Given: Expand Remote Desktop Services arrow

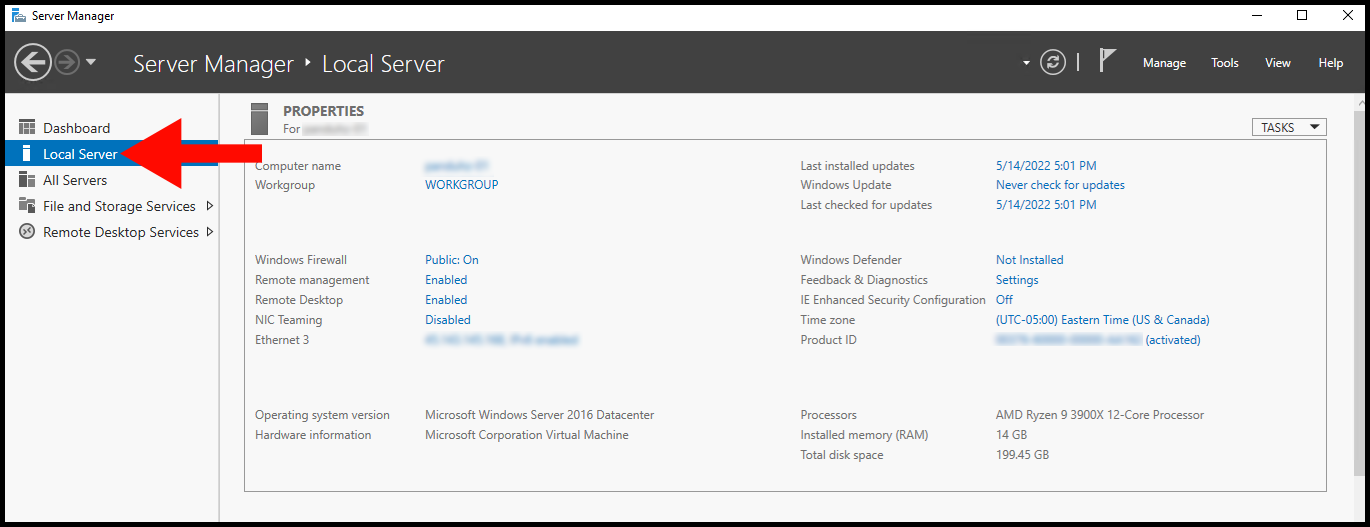Looking at the screenshot, I should click(209, 232).
